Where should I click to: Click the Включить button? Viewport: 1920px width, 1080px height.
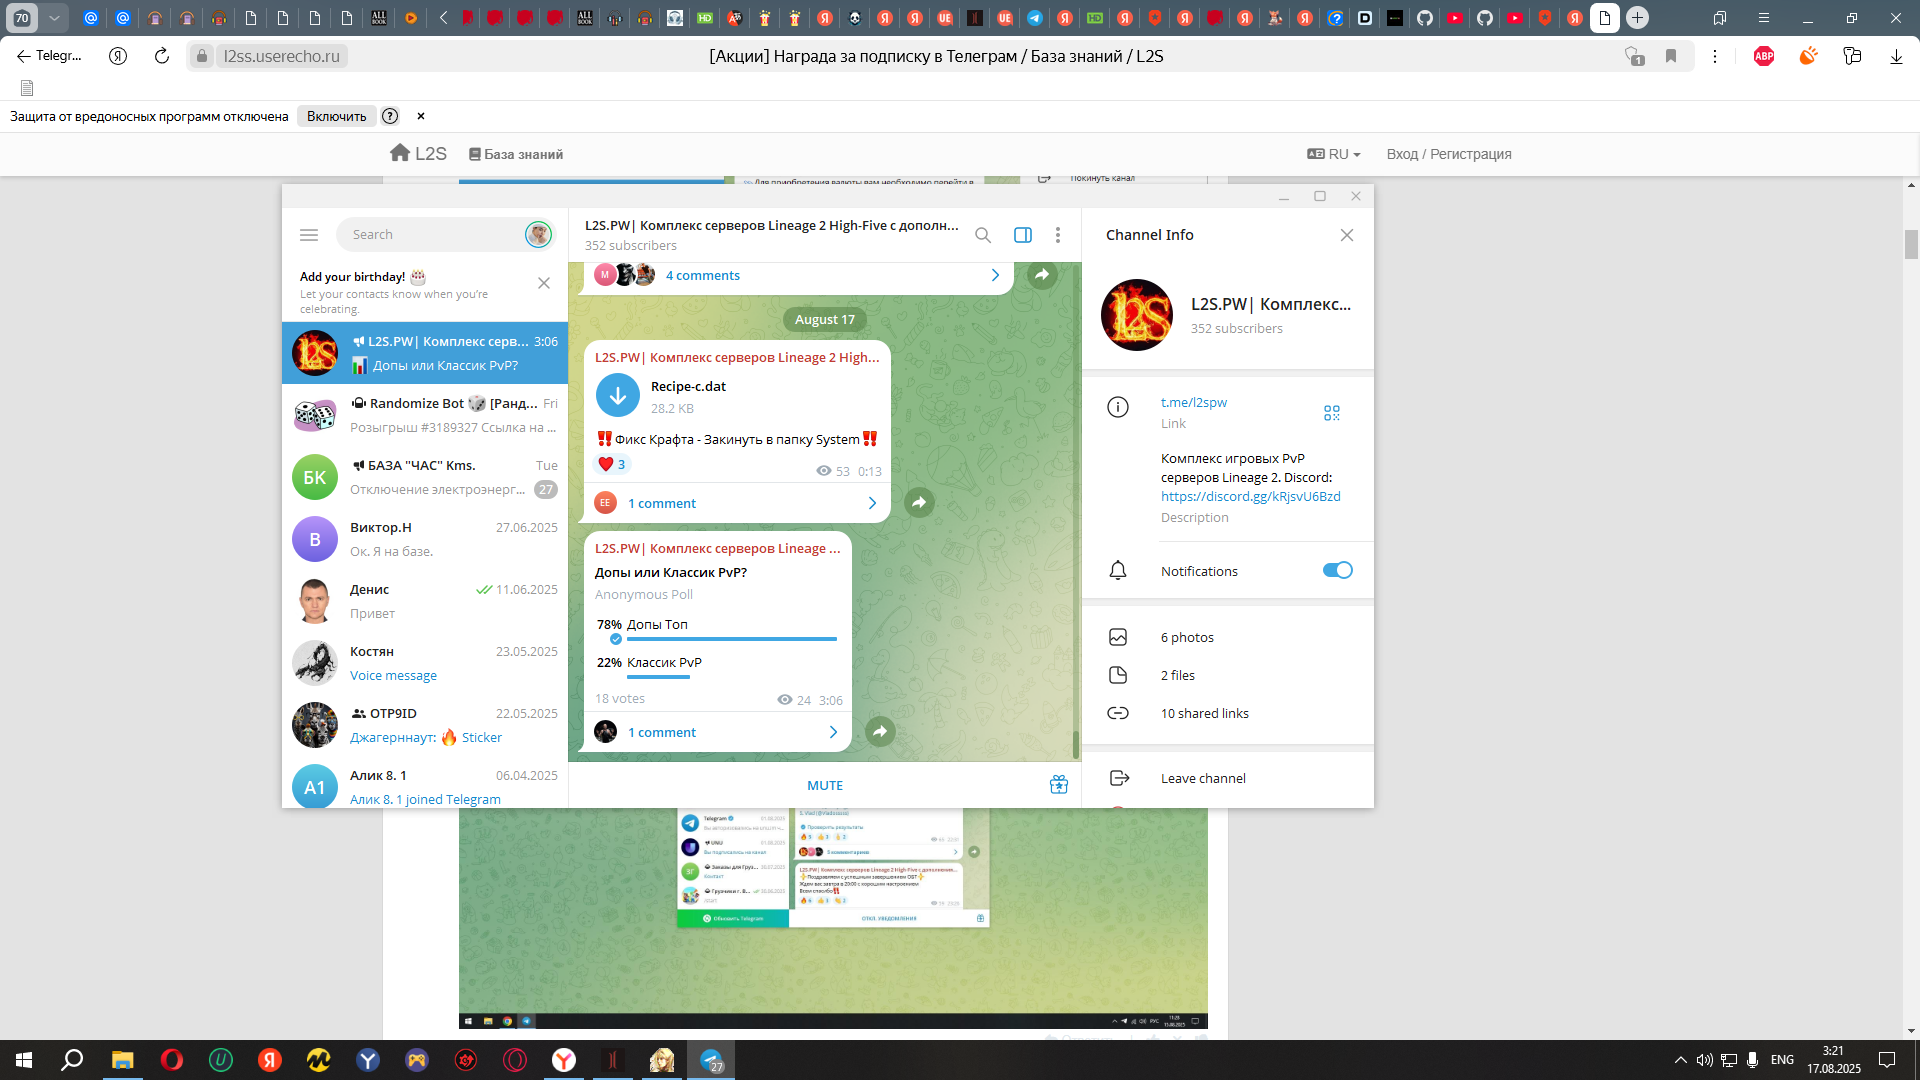click(336, 116)
